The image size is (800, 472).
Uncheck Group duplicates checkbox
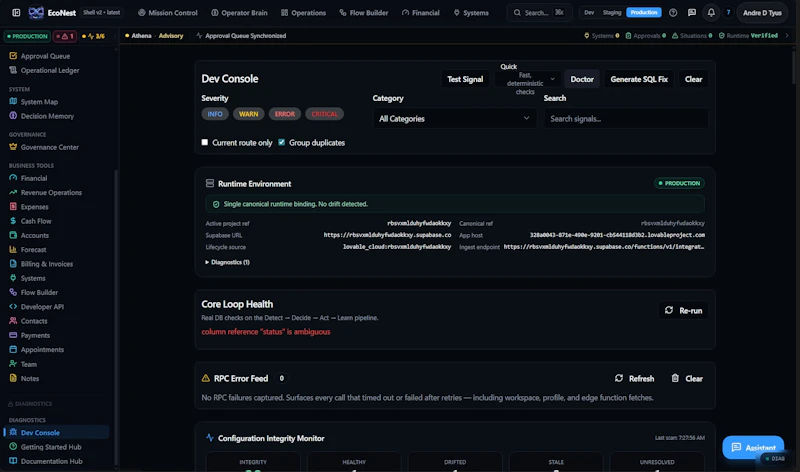(282, 142)
